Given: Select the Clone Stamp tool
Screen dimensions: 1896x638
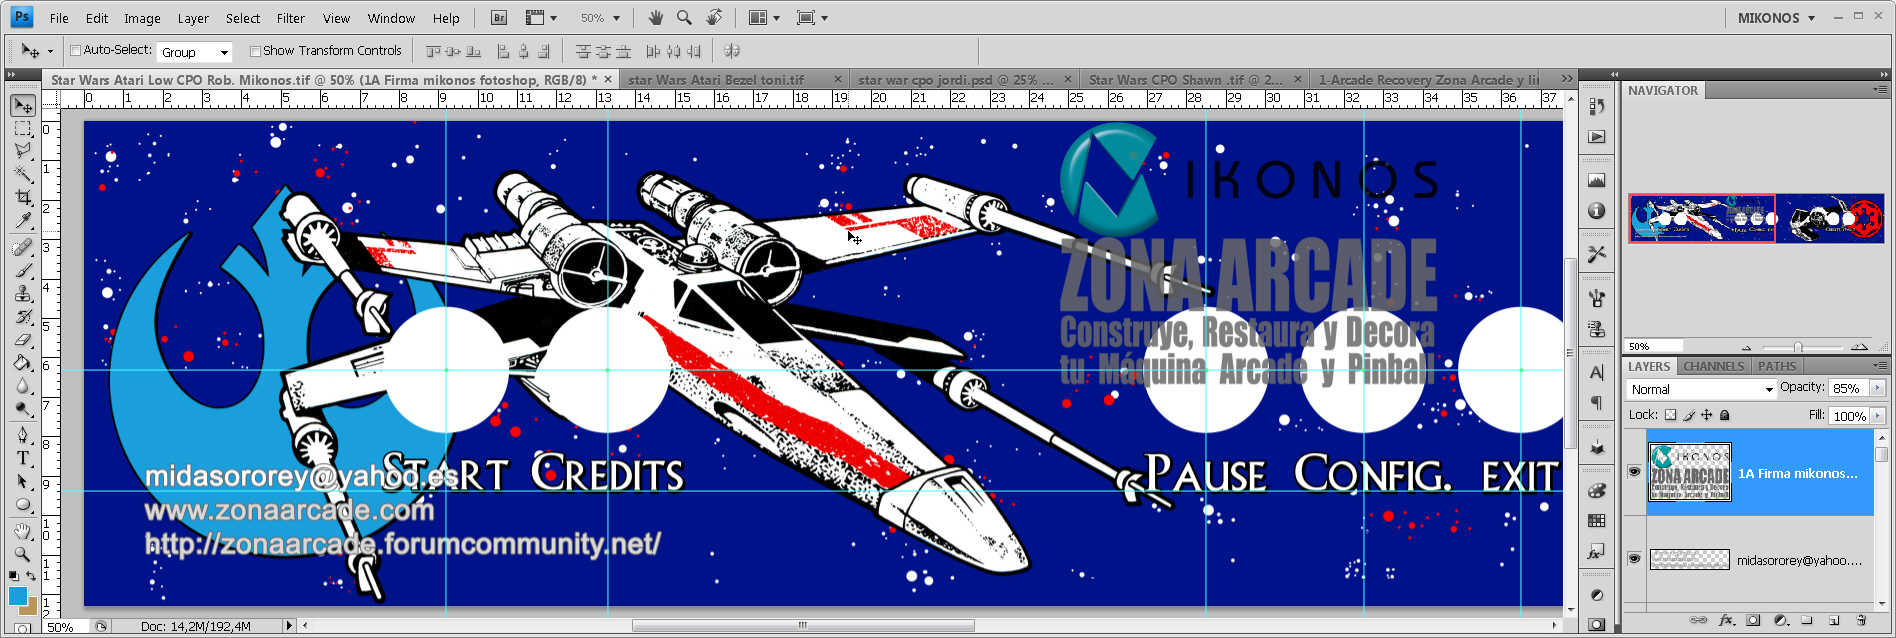Looking at the screenshot, I should tap(23, 293).
